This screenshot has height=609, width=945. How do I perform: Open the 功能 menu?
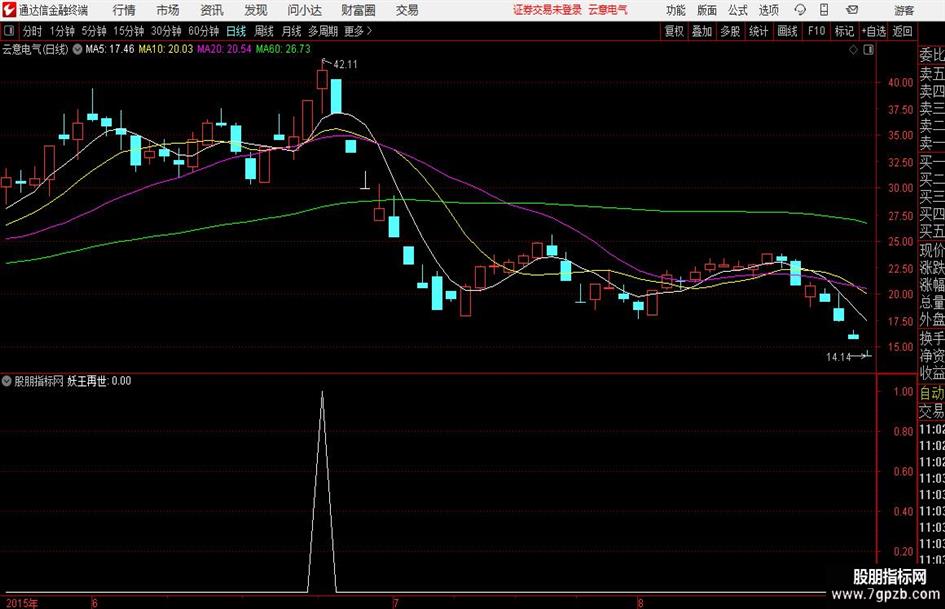(676, 10)
